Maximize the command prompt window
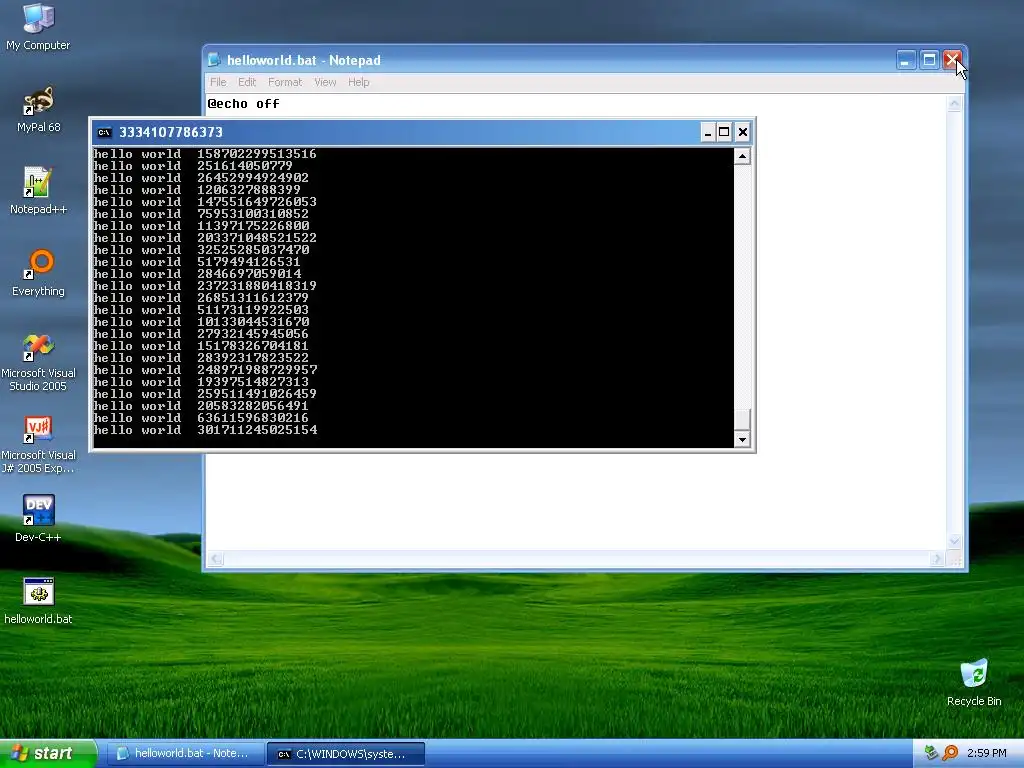This screenshot has height=768, width=1024. coord(724,133)
